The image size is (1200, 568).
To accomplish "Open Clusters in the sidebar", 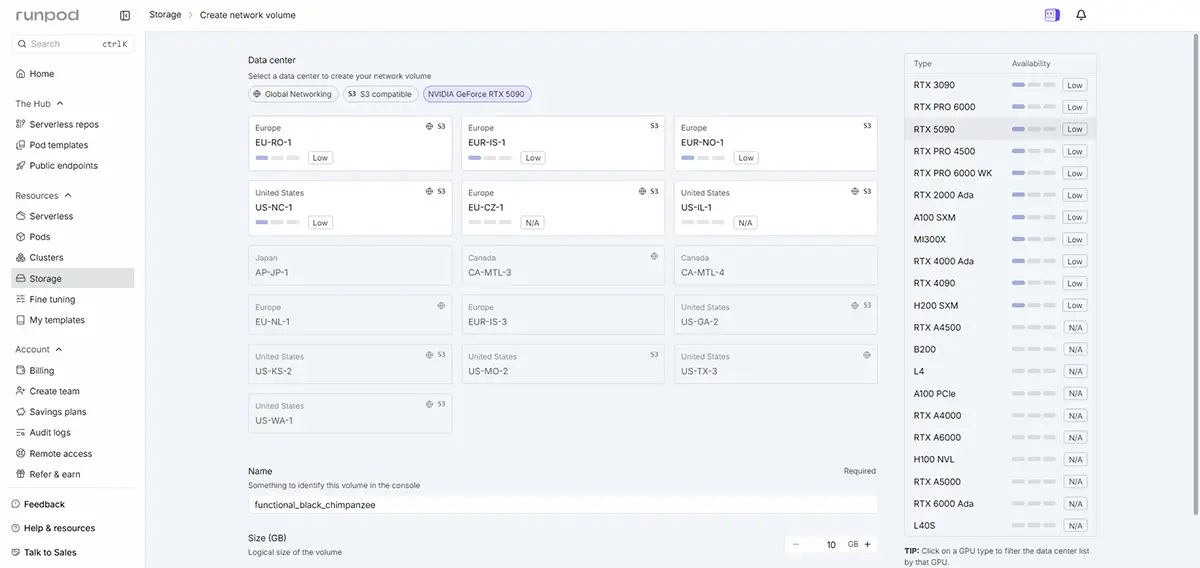I will click(x=46, y=258).
